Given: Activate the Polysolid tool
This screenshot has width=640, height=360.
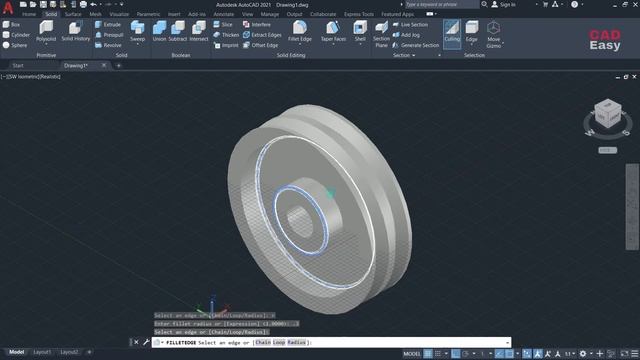Looking at the screenshot, I should (x=46, y=31).
